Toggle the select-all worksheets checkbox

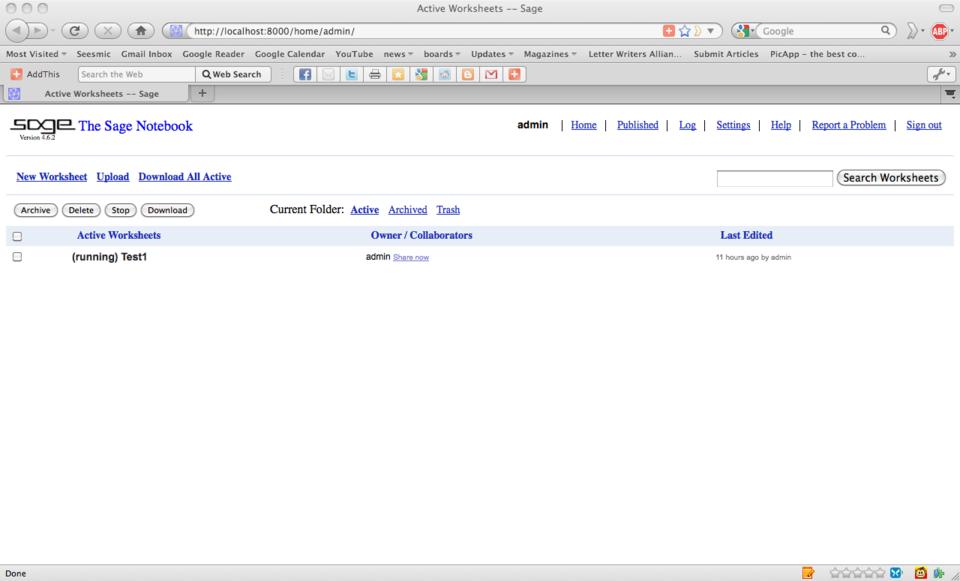(x=16, y=236)
